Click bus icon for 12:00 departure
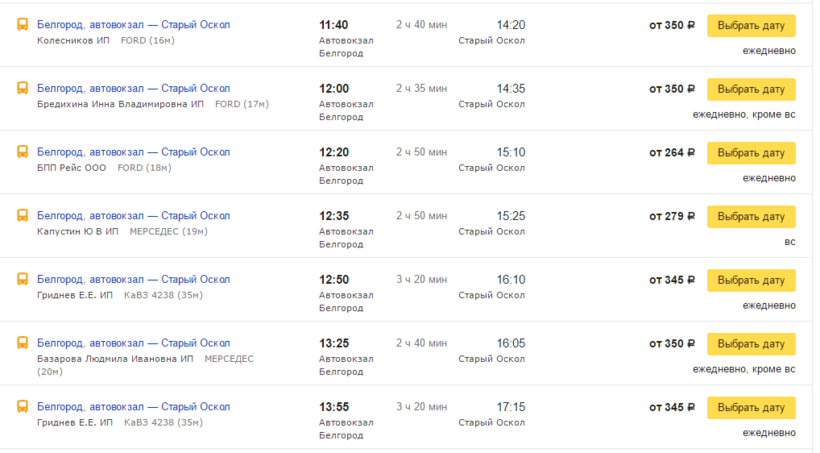Screen dimensions: 820x453 pos(23,89)
